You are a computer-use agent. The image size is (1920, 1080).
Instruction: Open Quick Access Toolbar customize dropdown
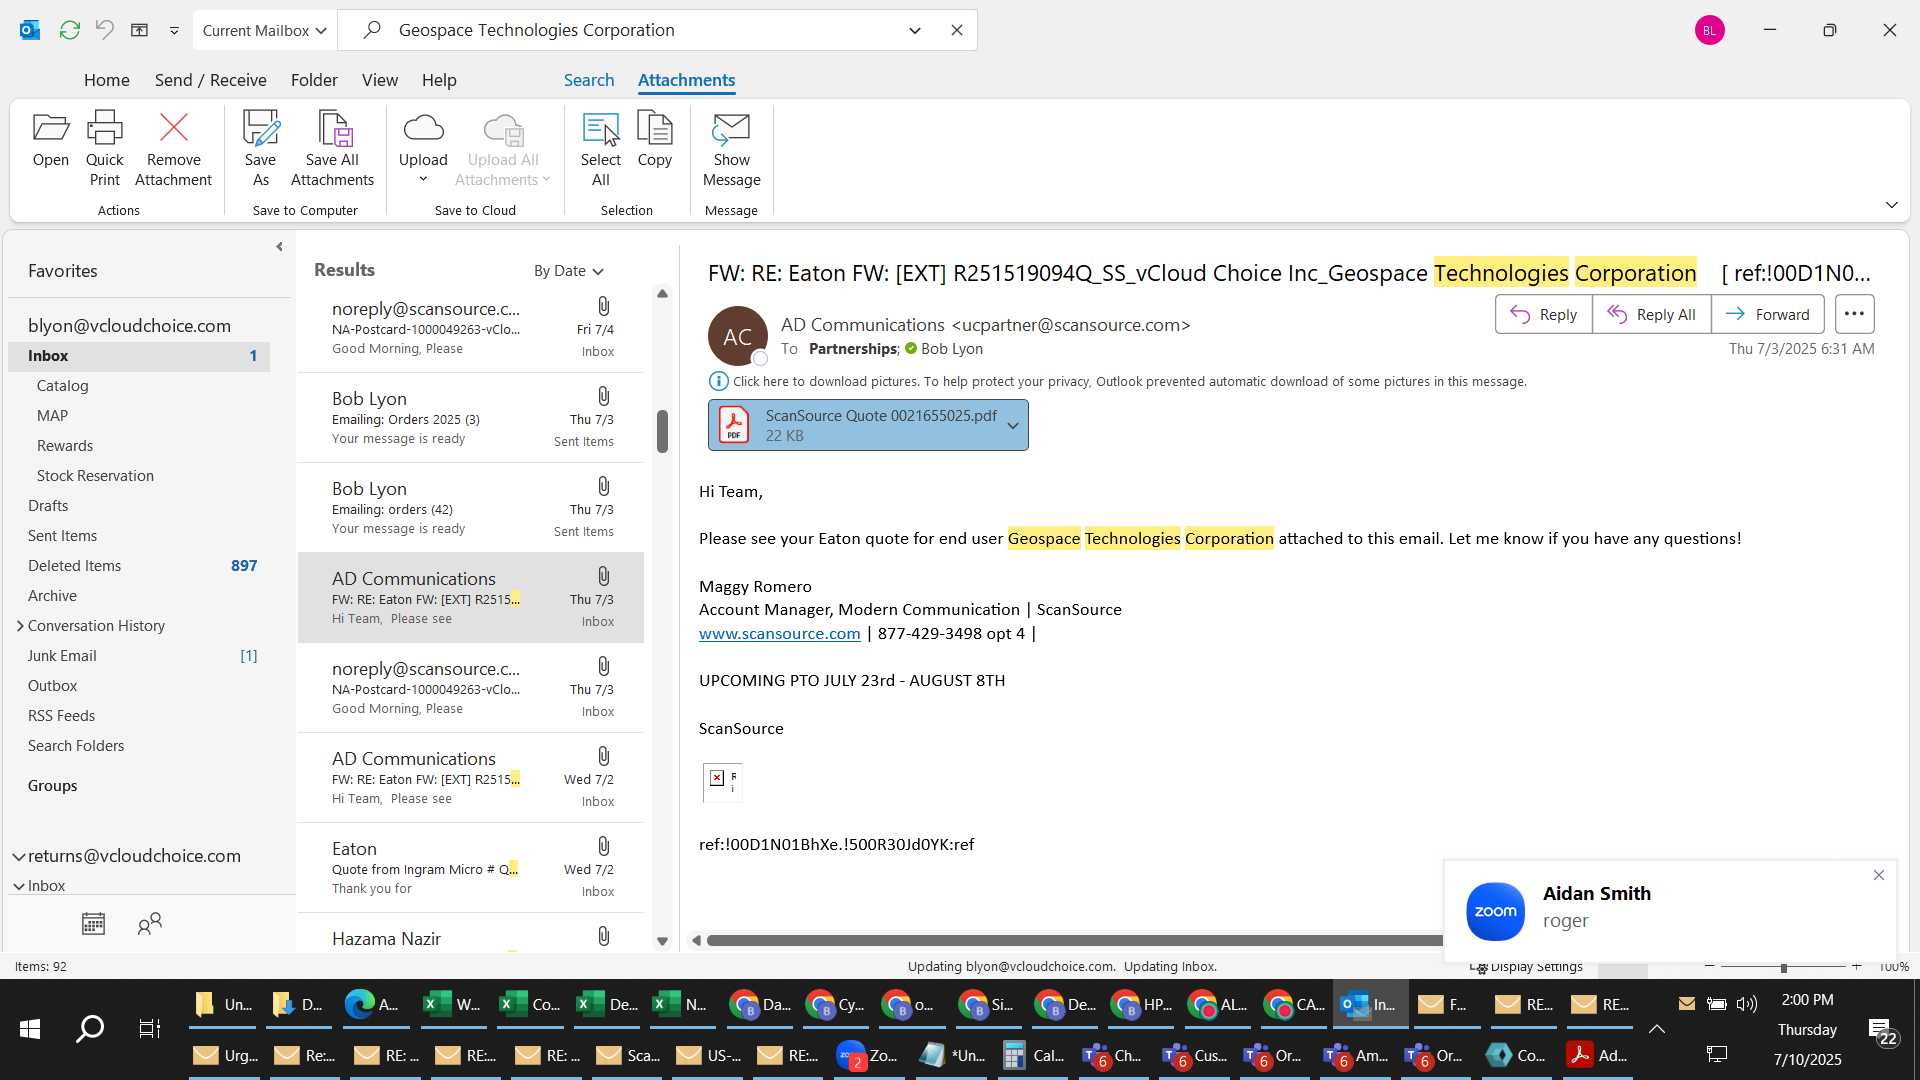click(x=174, y=30)
